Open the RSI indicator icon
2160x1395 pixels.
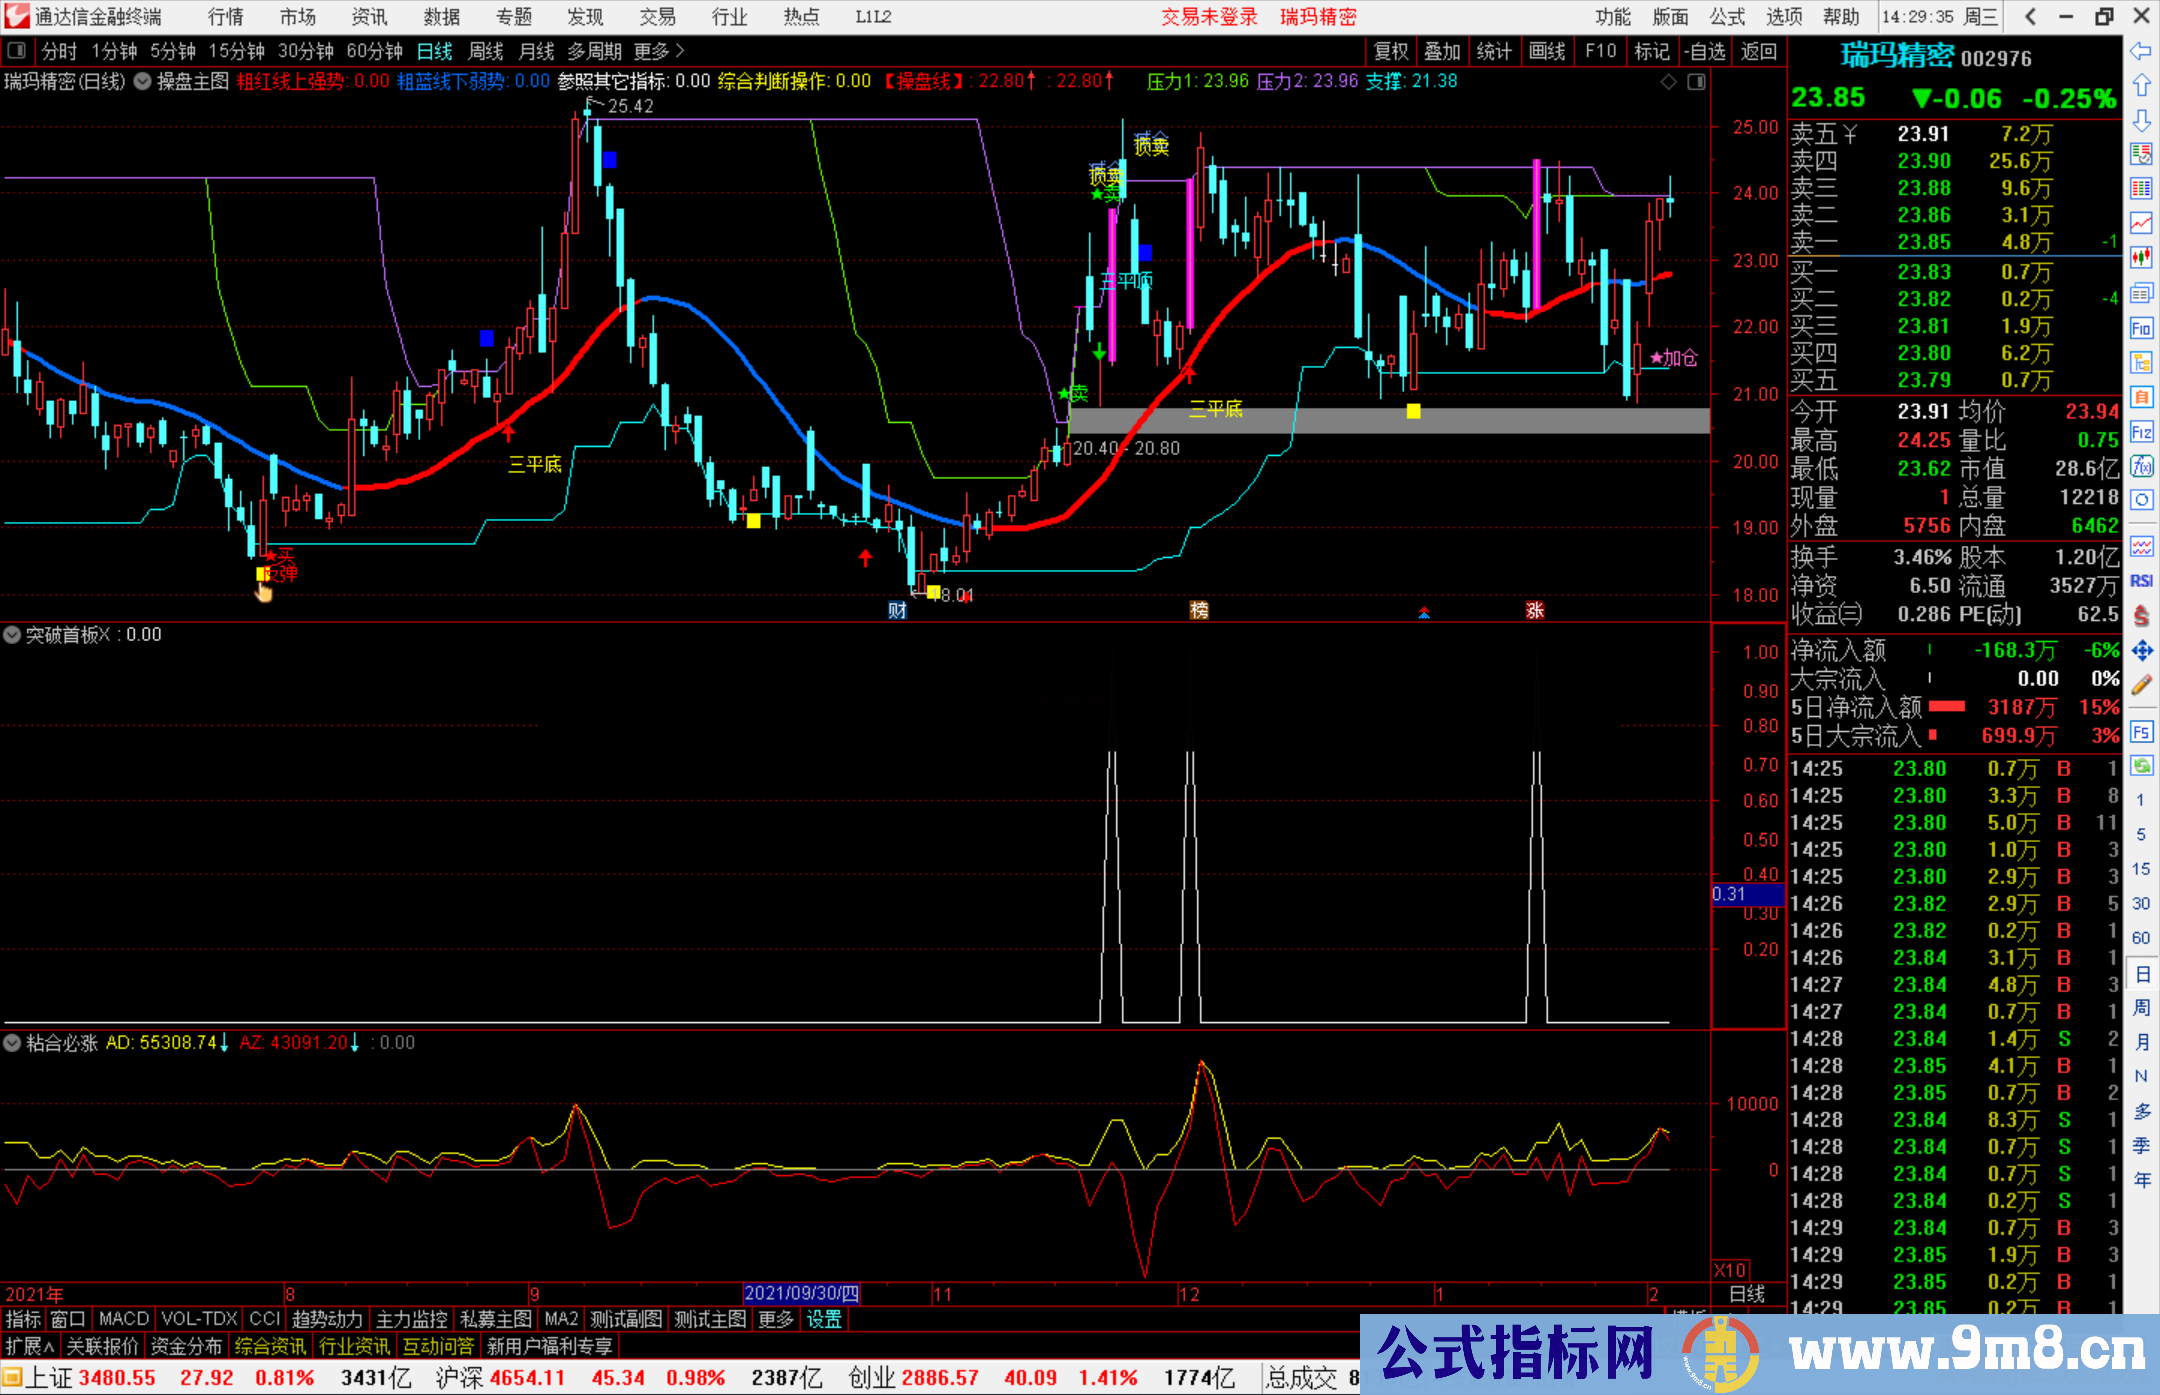tap(2141, 581)
